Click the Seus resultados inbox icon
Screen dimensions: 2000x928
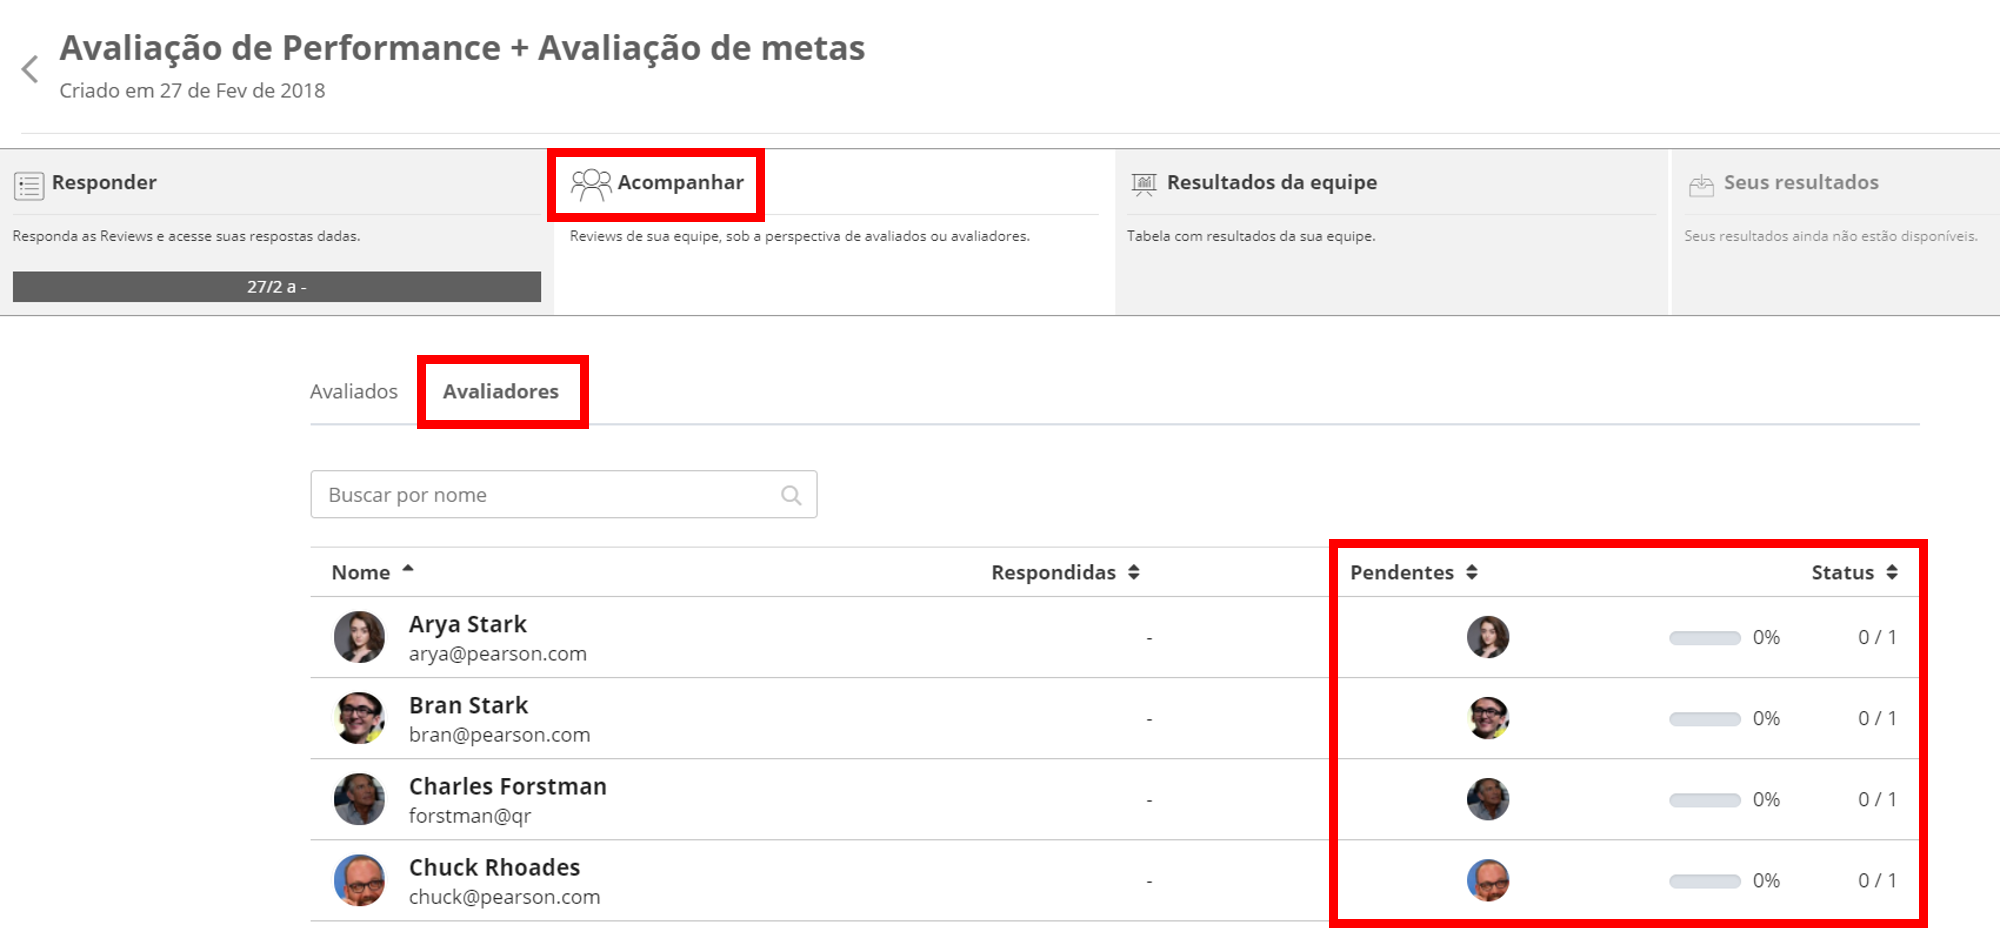(1701, 185)
